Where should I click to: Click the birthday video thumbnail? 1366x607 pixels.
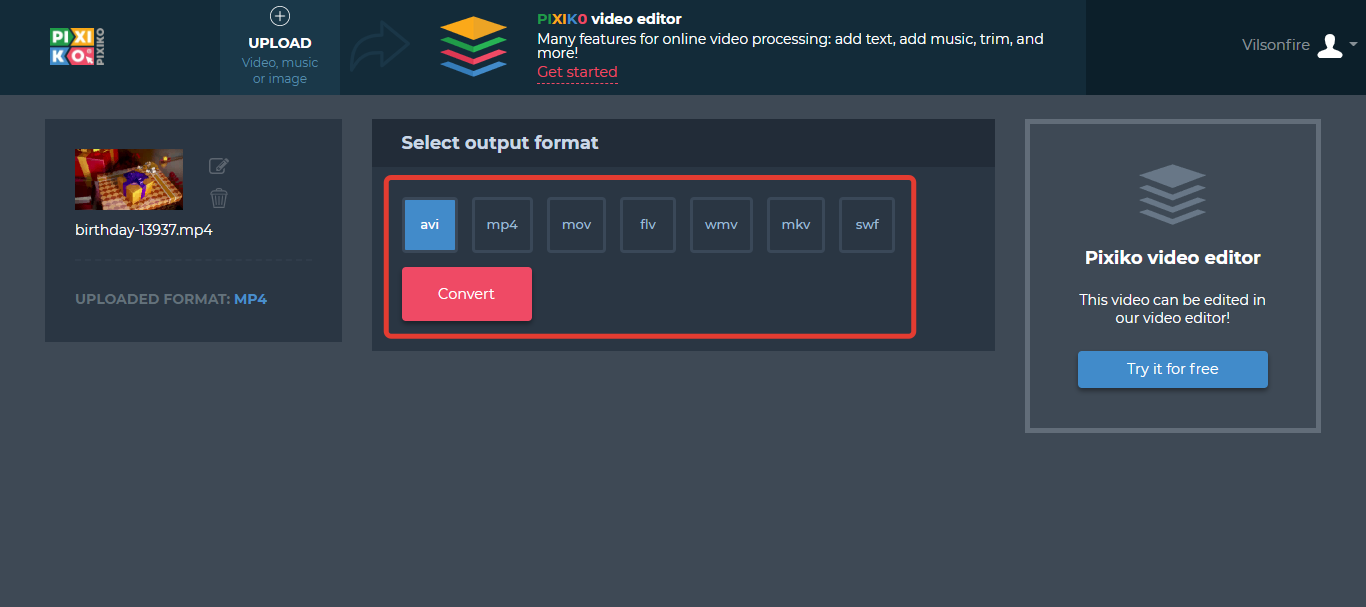[x=129, y=179]
